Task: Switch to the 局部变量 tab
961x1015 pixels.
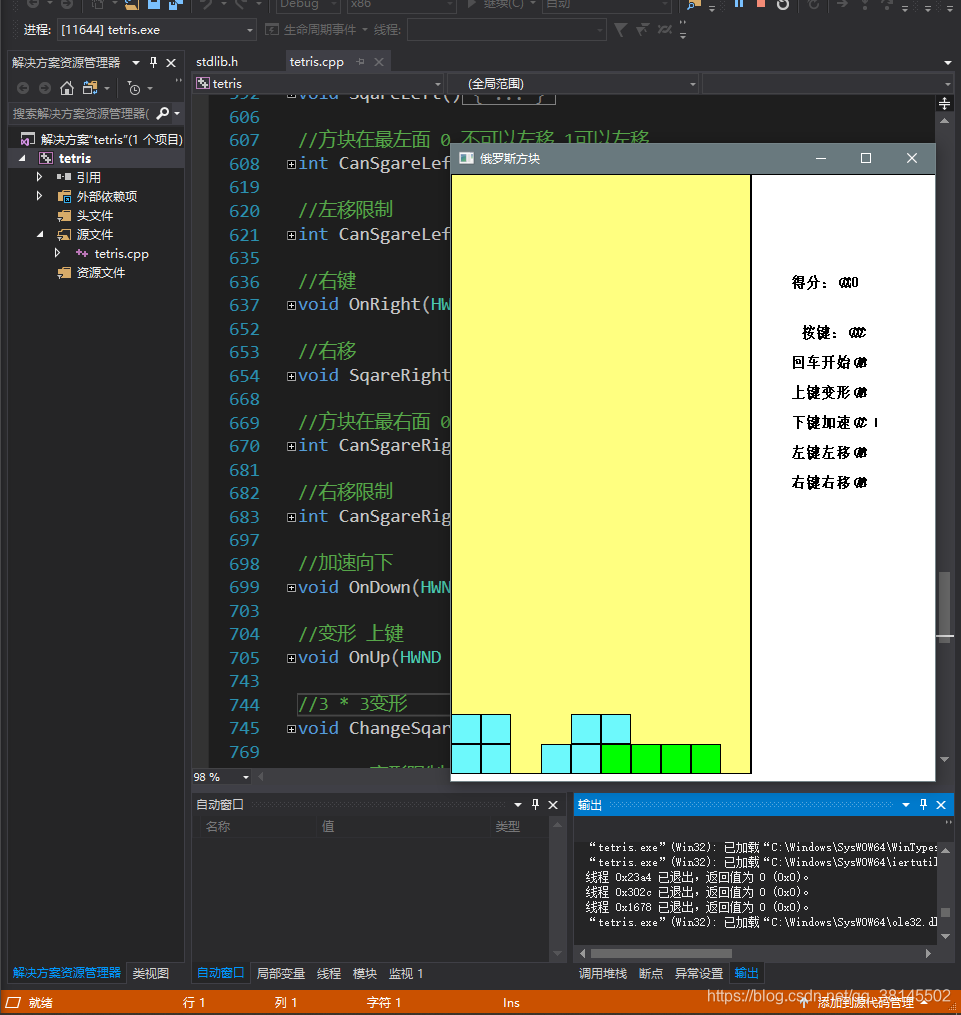Action: [x=280, y=973]
